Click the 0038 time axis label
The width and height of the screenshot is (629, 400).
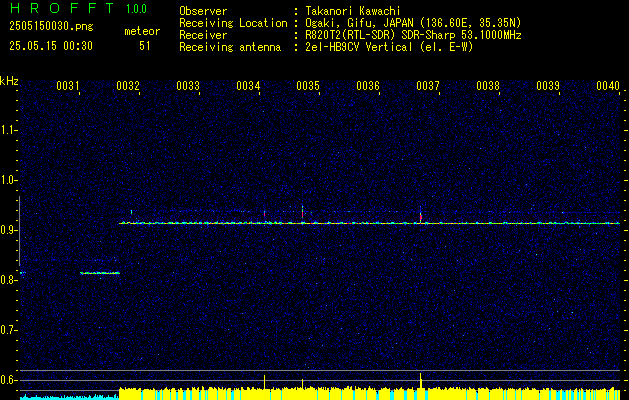tap(488, 86)
